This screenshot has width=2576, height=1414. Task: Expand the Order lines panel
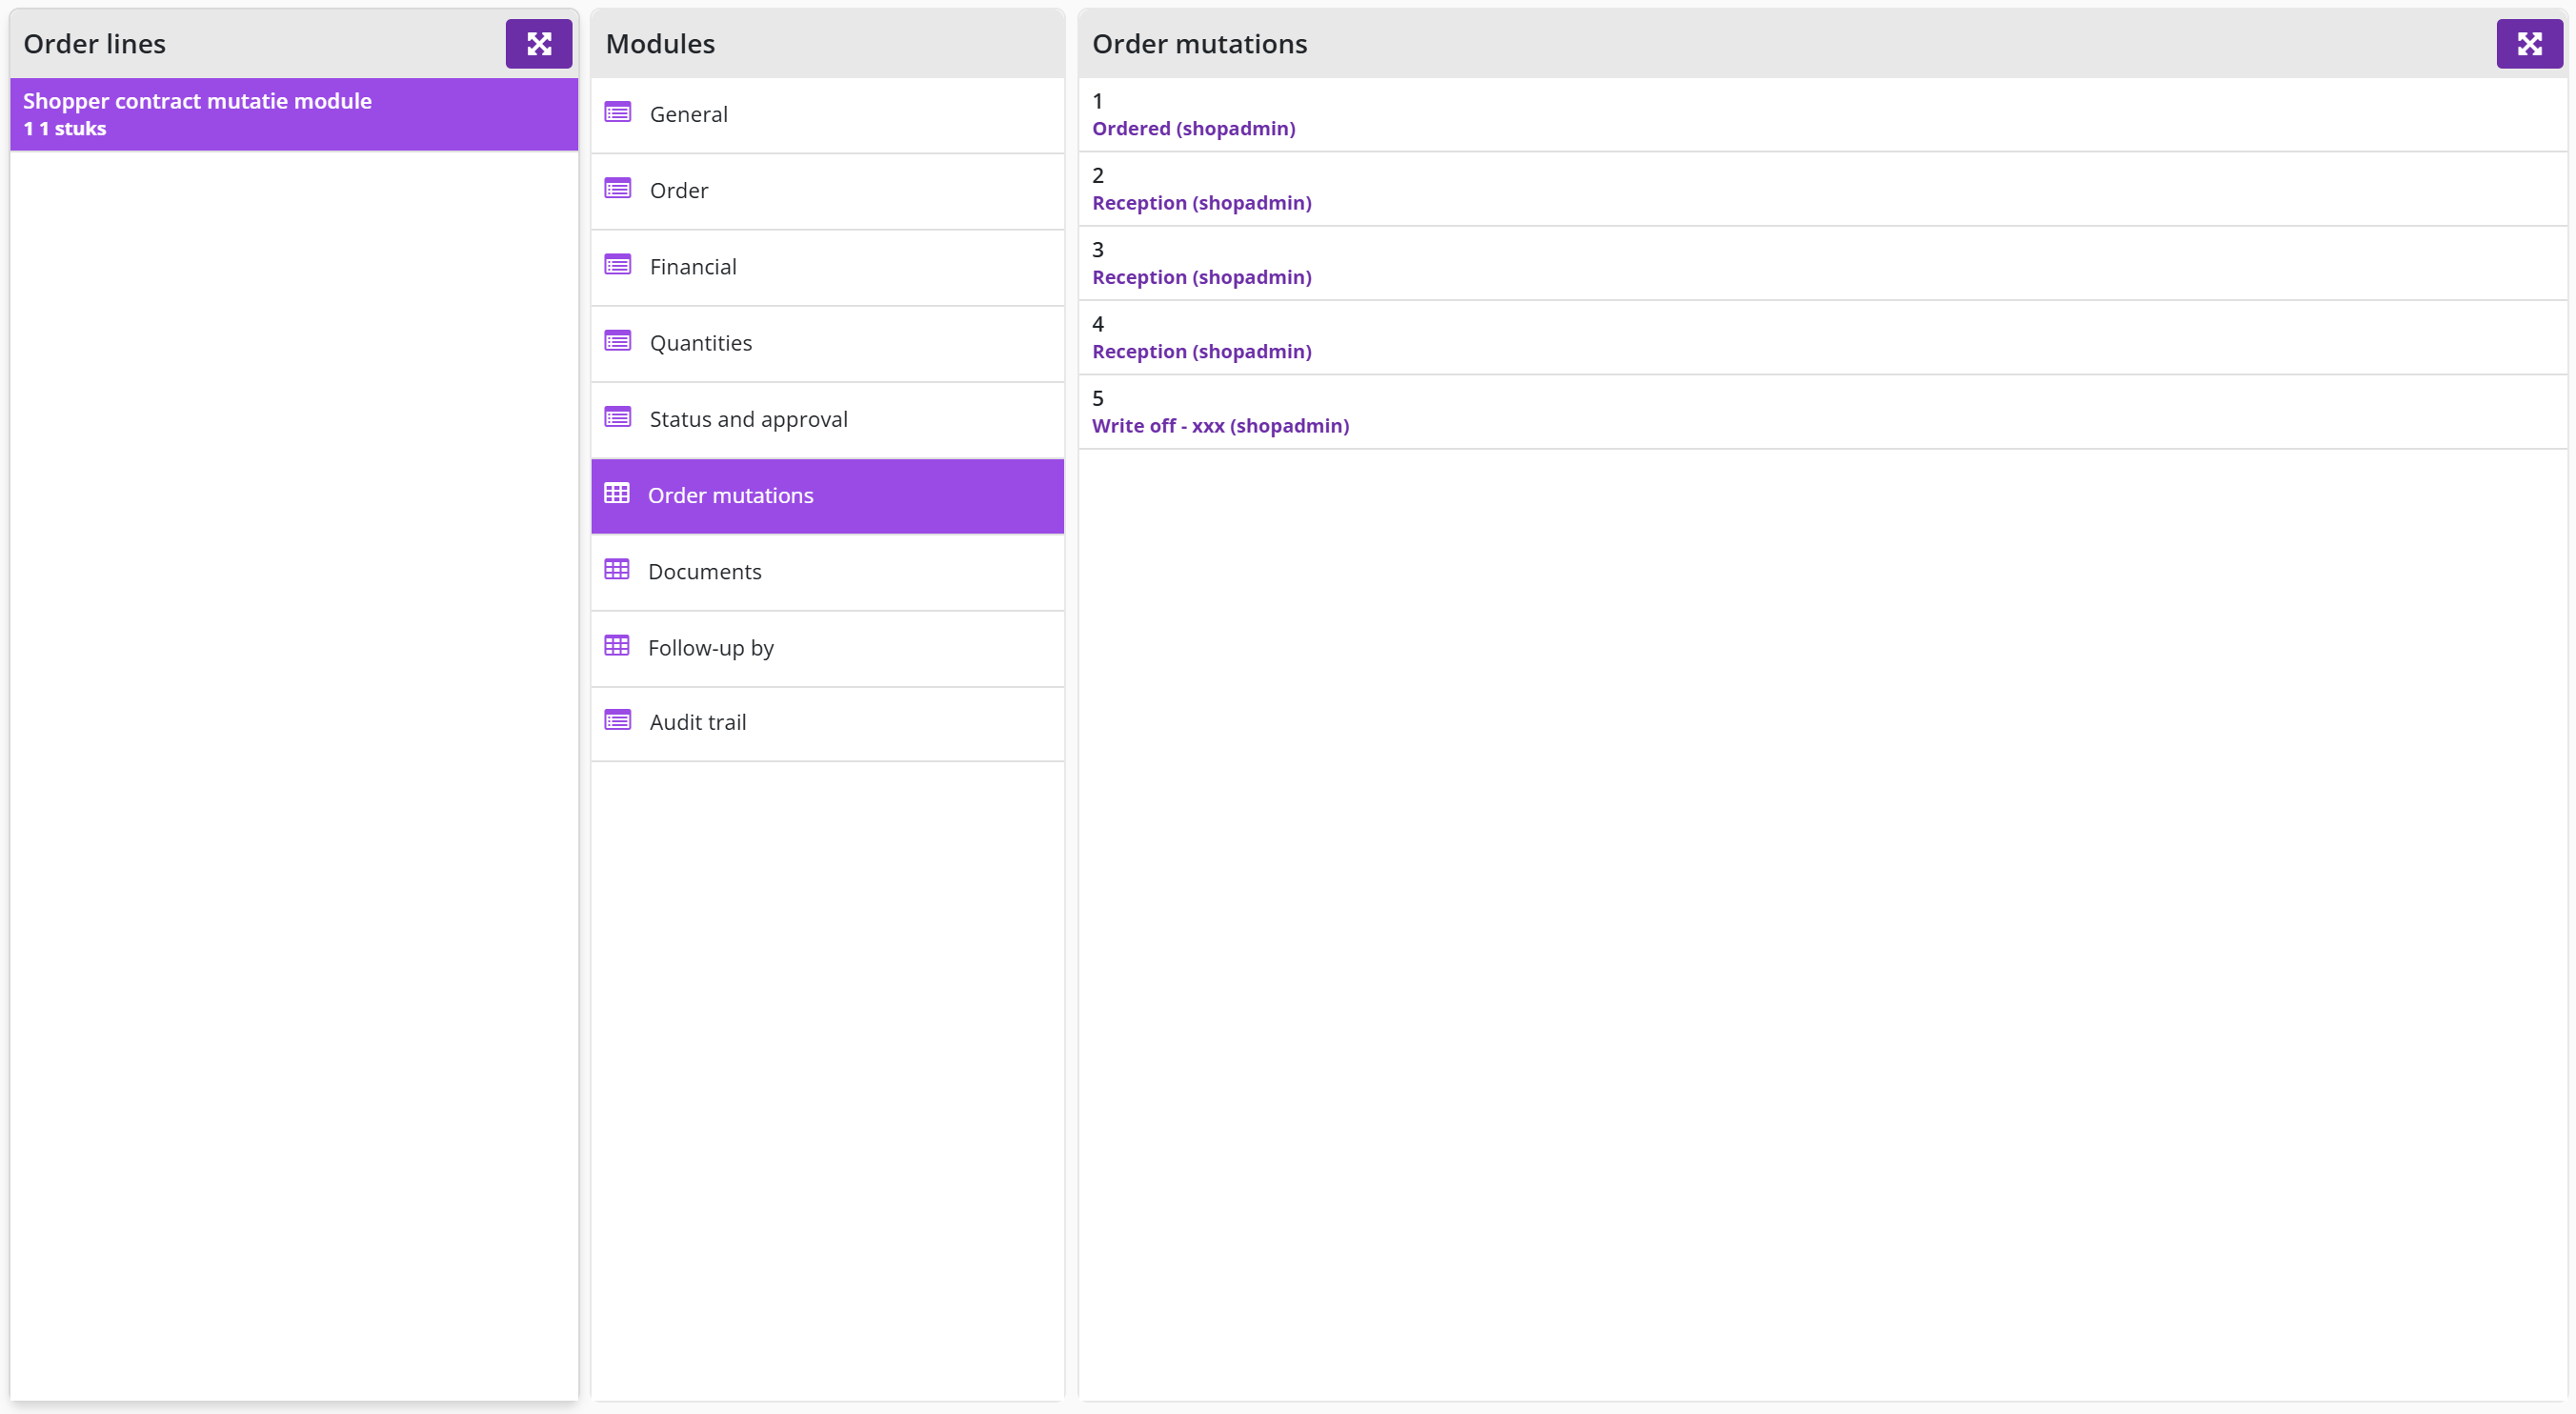(x=538, y=44)
